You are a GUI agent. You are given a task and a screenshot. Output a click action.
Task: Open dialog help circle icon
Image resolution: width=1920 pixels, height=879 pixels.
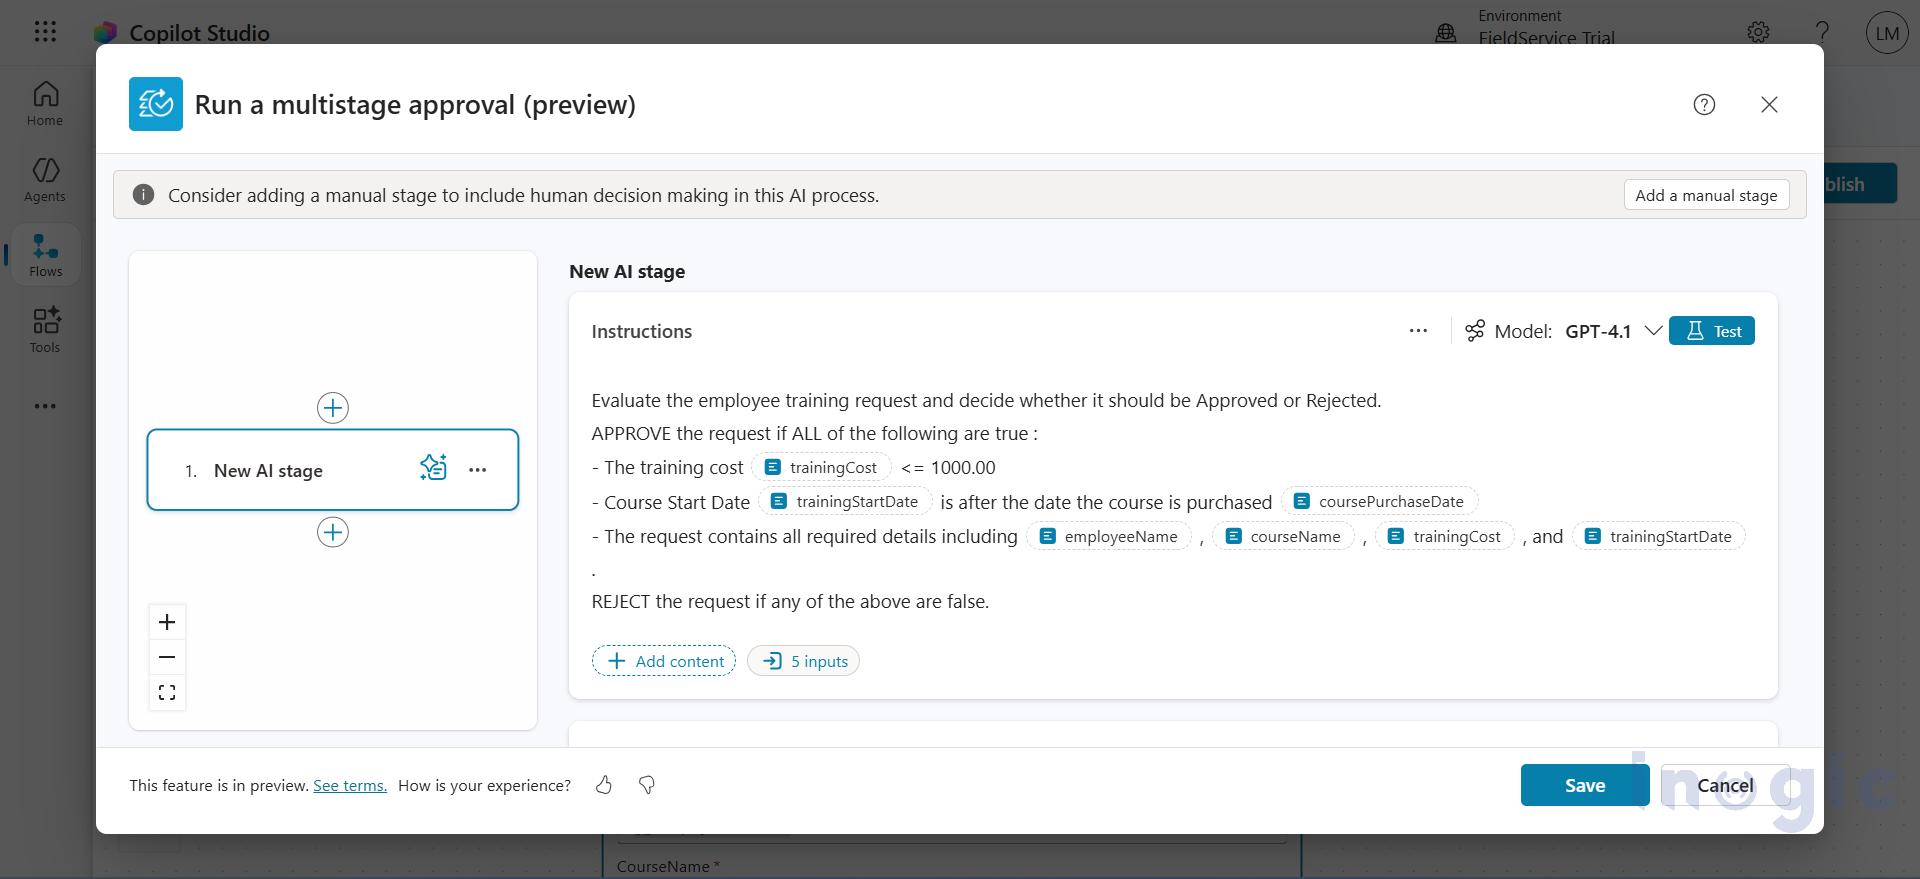[x=1704, y=104]
